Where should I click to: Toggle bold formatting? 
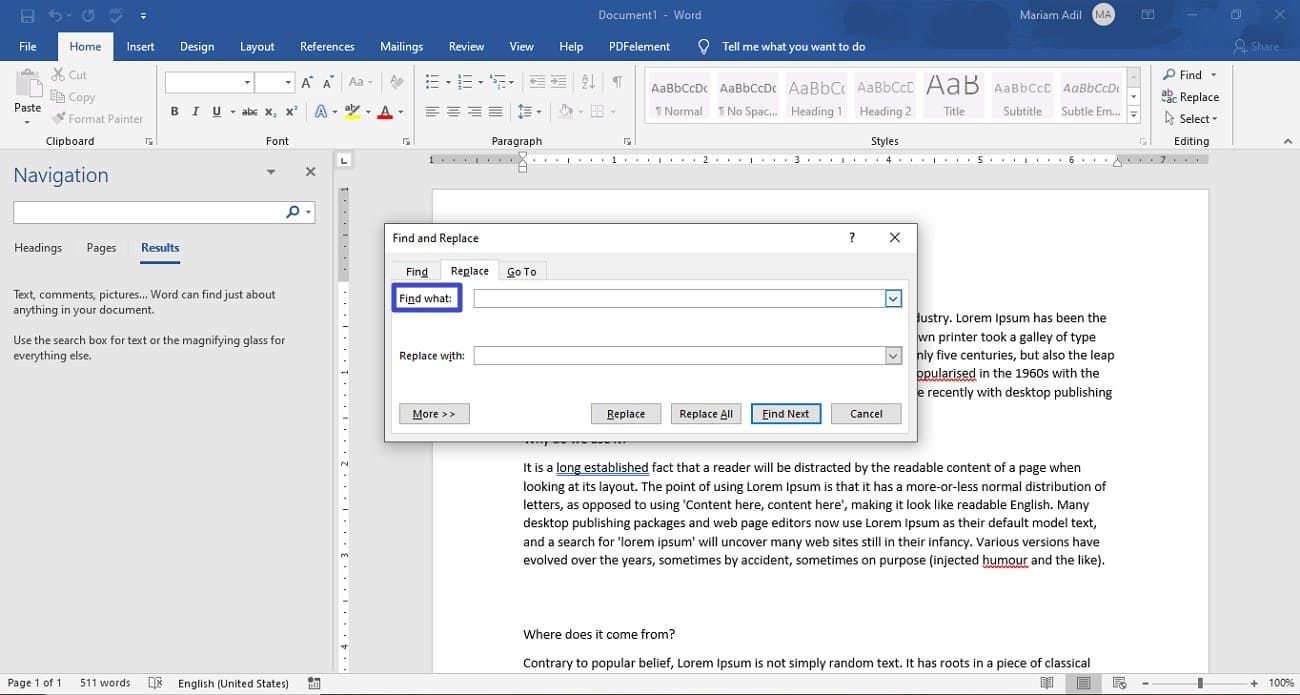174,113
